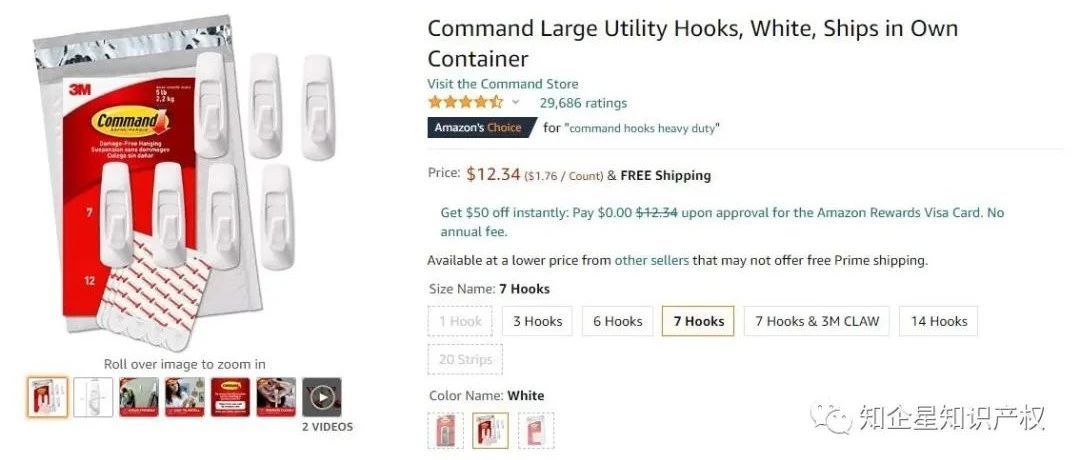Viewport: 1080px width, 460px height.
Task: Choose the 6 Hooks size option
Action: [617, 321]
